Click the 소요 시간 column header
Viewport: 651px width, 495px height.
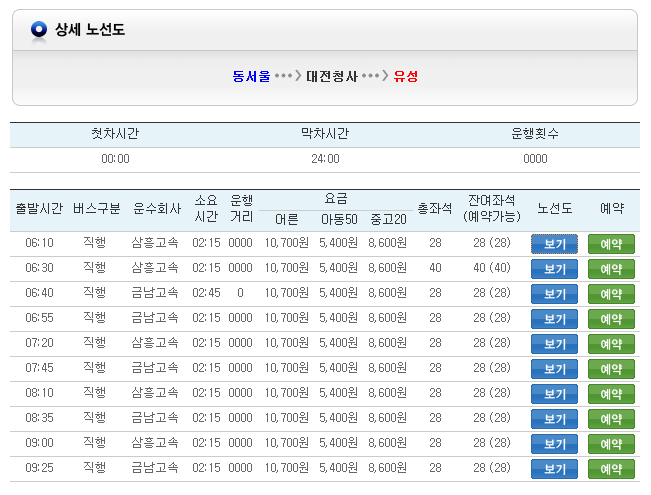pos(206,208)
